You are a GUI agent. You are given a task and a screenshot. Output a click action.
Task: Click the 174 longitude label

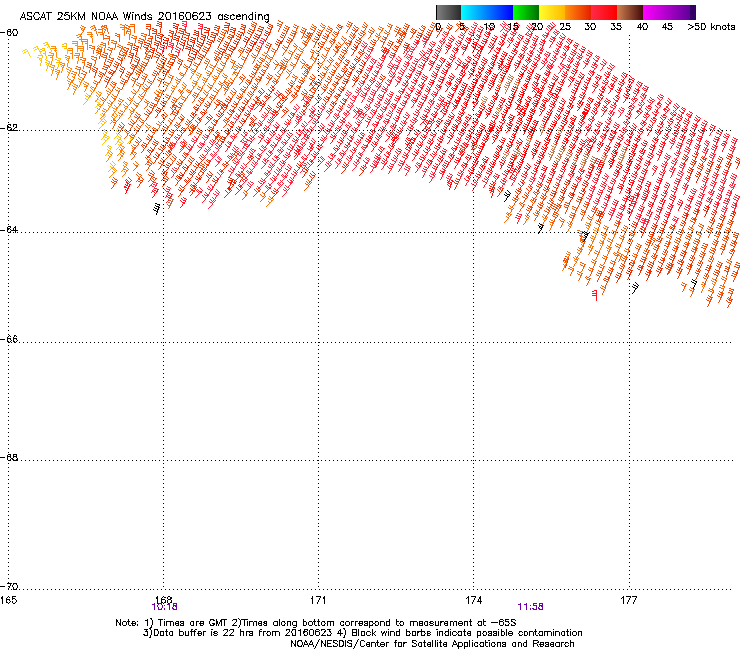pos(474,600)
